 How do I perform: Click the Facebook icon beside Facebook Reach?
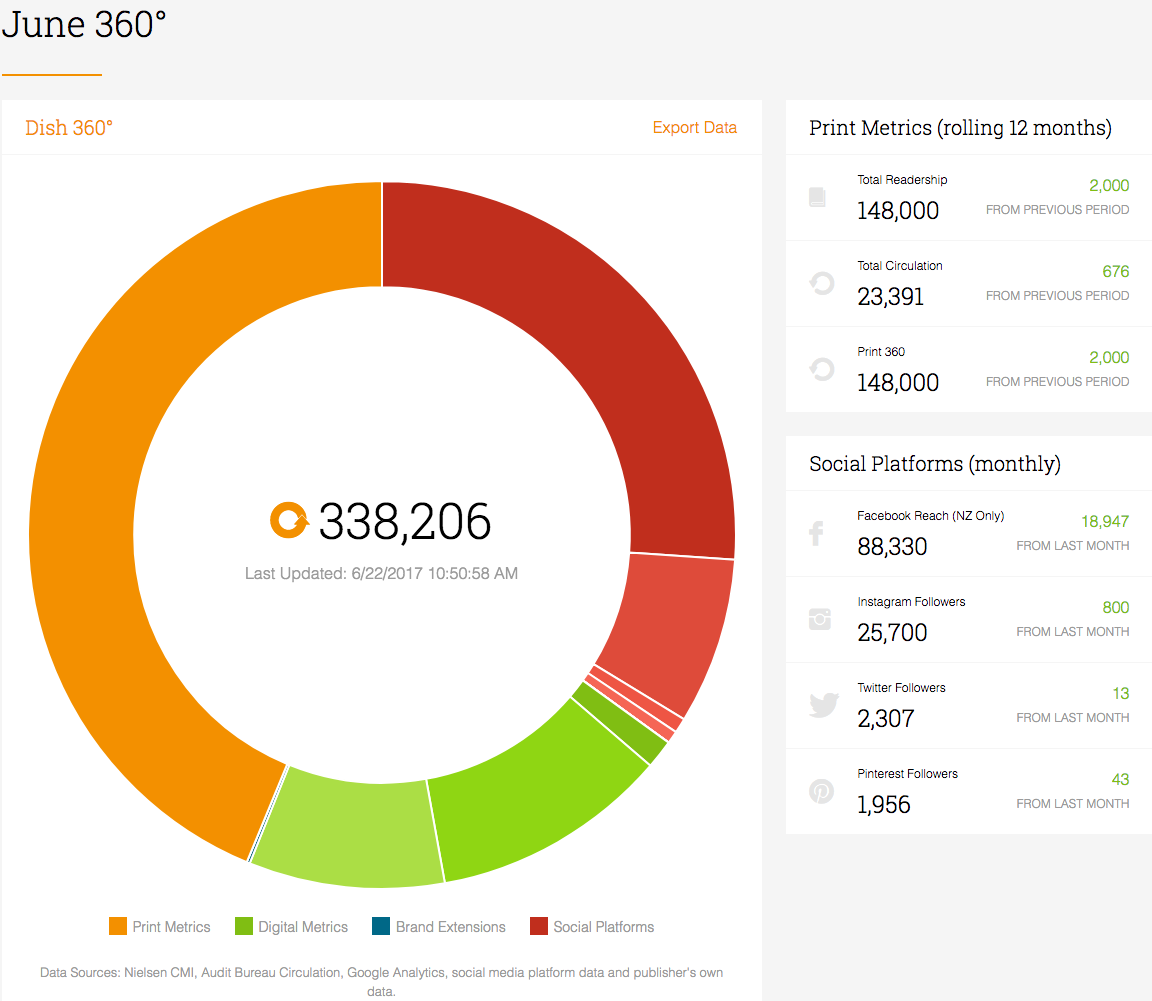click(x=816, y=534)
